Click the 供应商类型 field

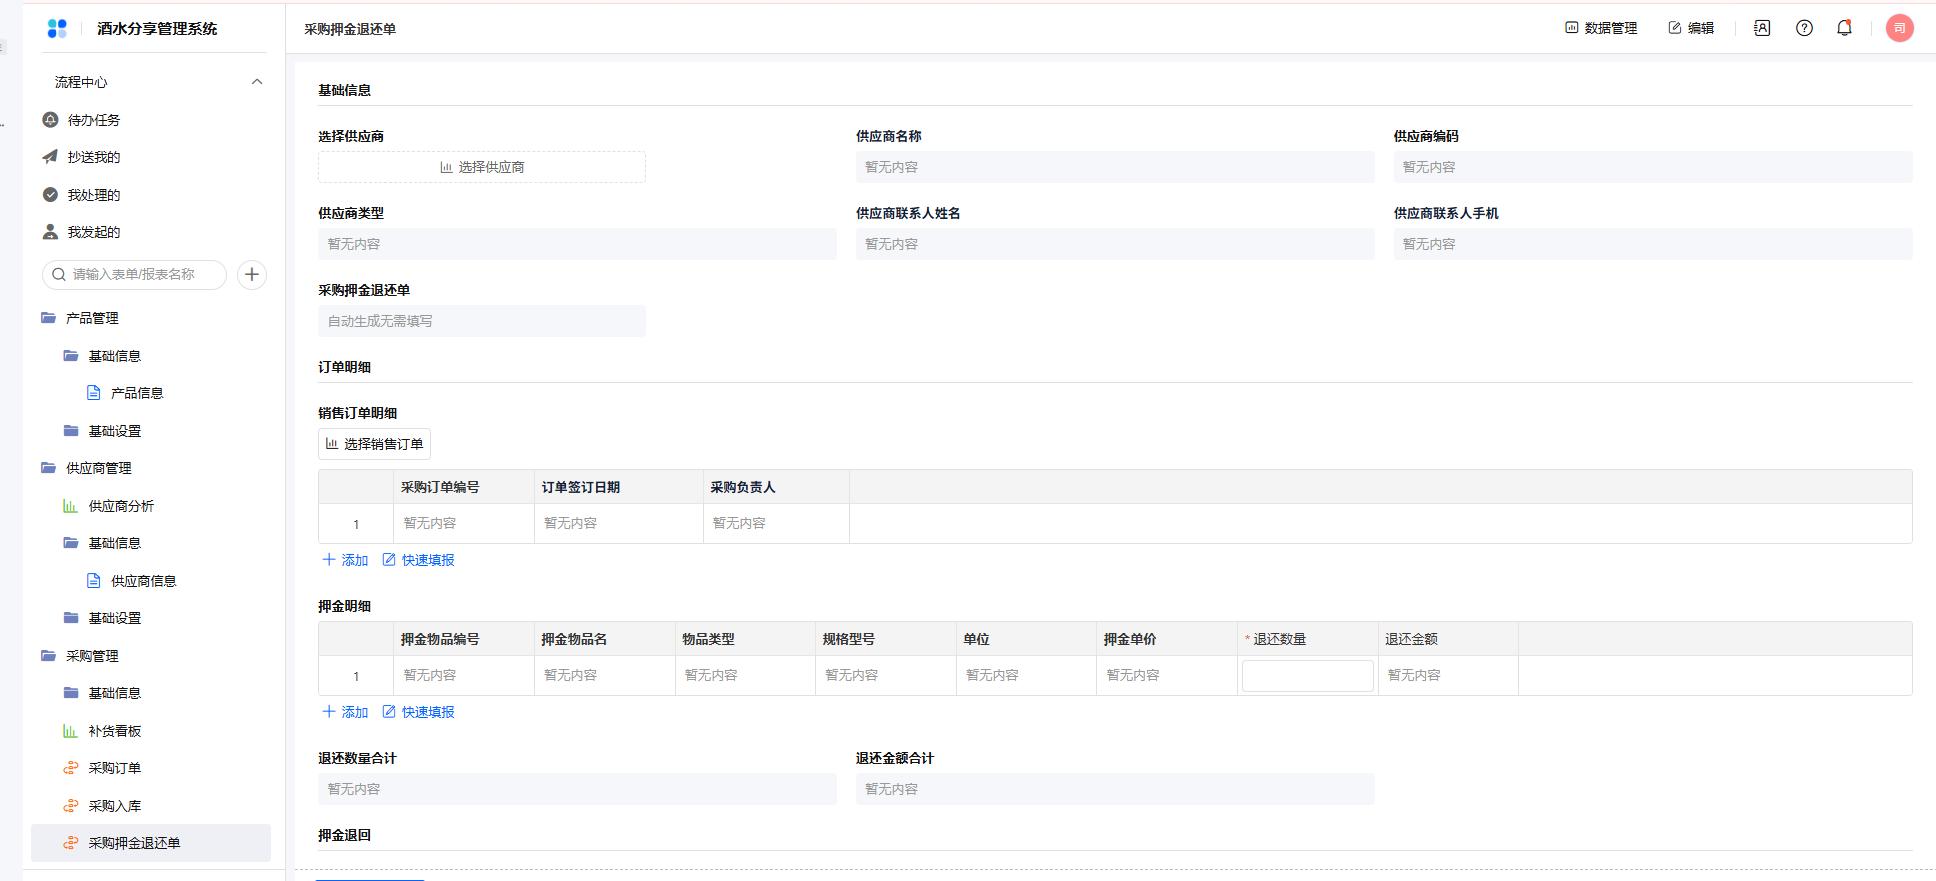pyautogui.click(x=577, y=244)
